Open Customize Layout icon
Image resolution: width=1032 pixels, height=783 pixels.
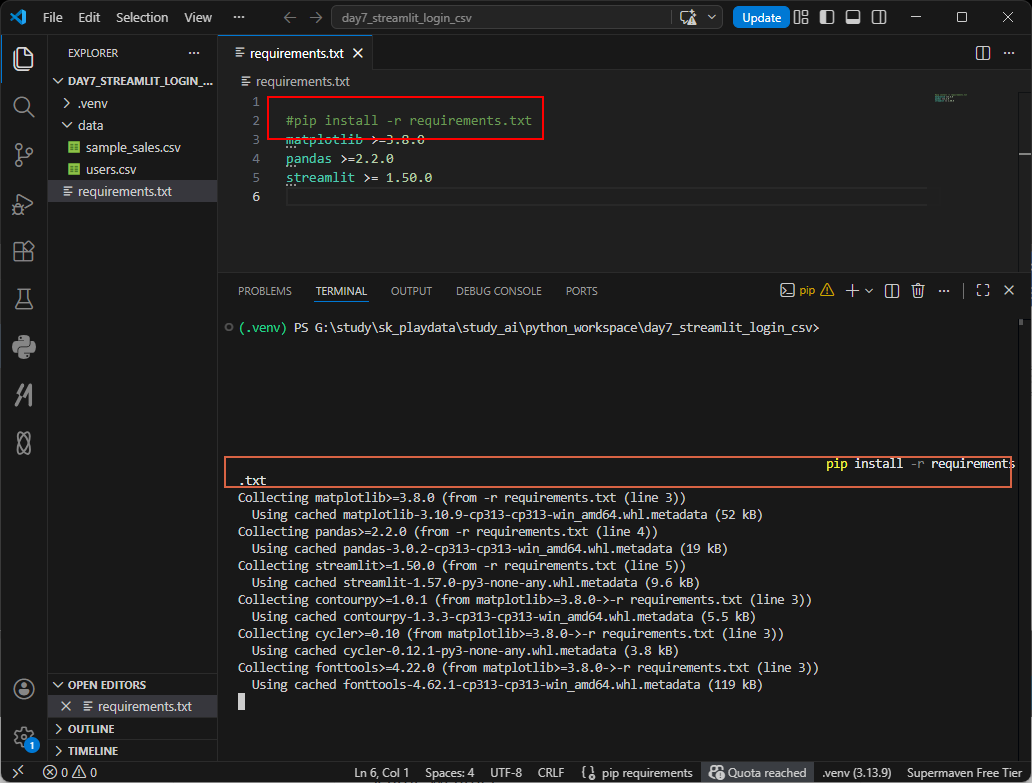coord(801,17)
